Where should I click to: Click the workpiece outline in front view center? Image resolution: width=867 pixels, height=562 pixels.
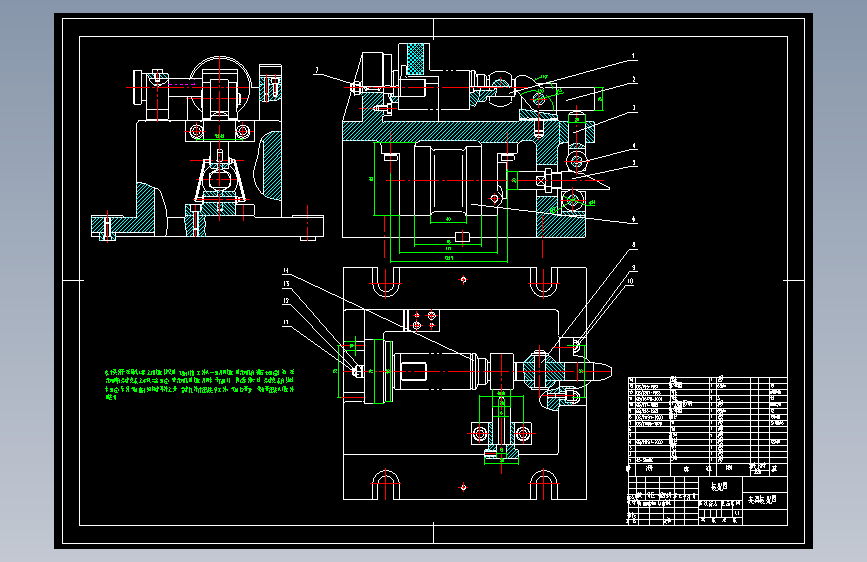point(448,183)
